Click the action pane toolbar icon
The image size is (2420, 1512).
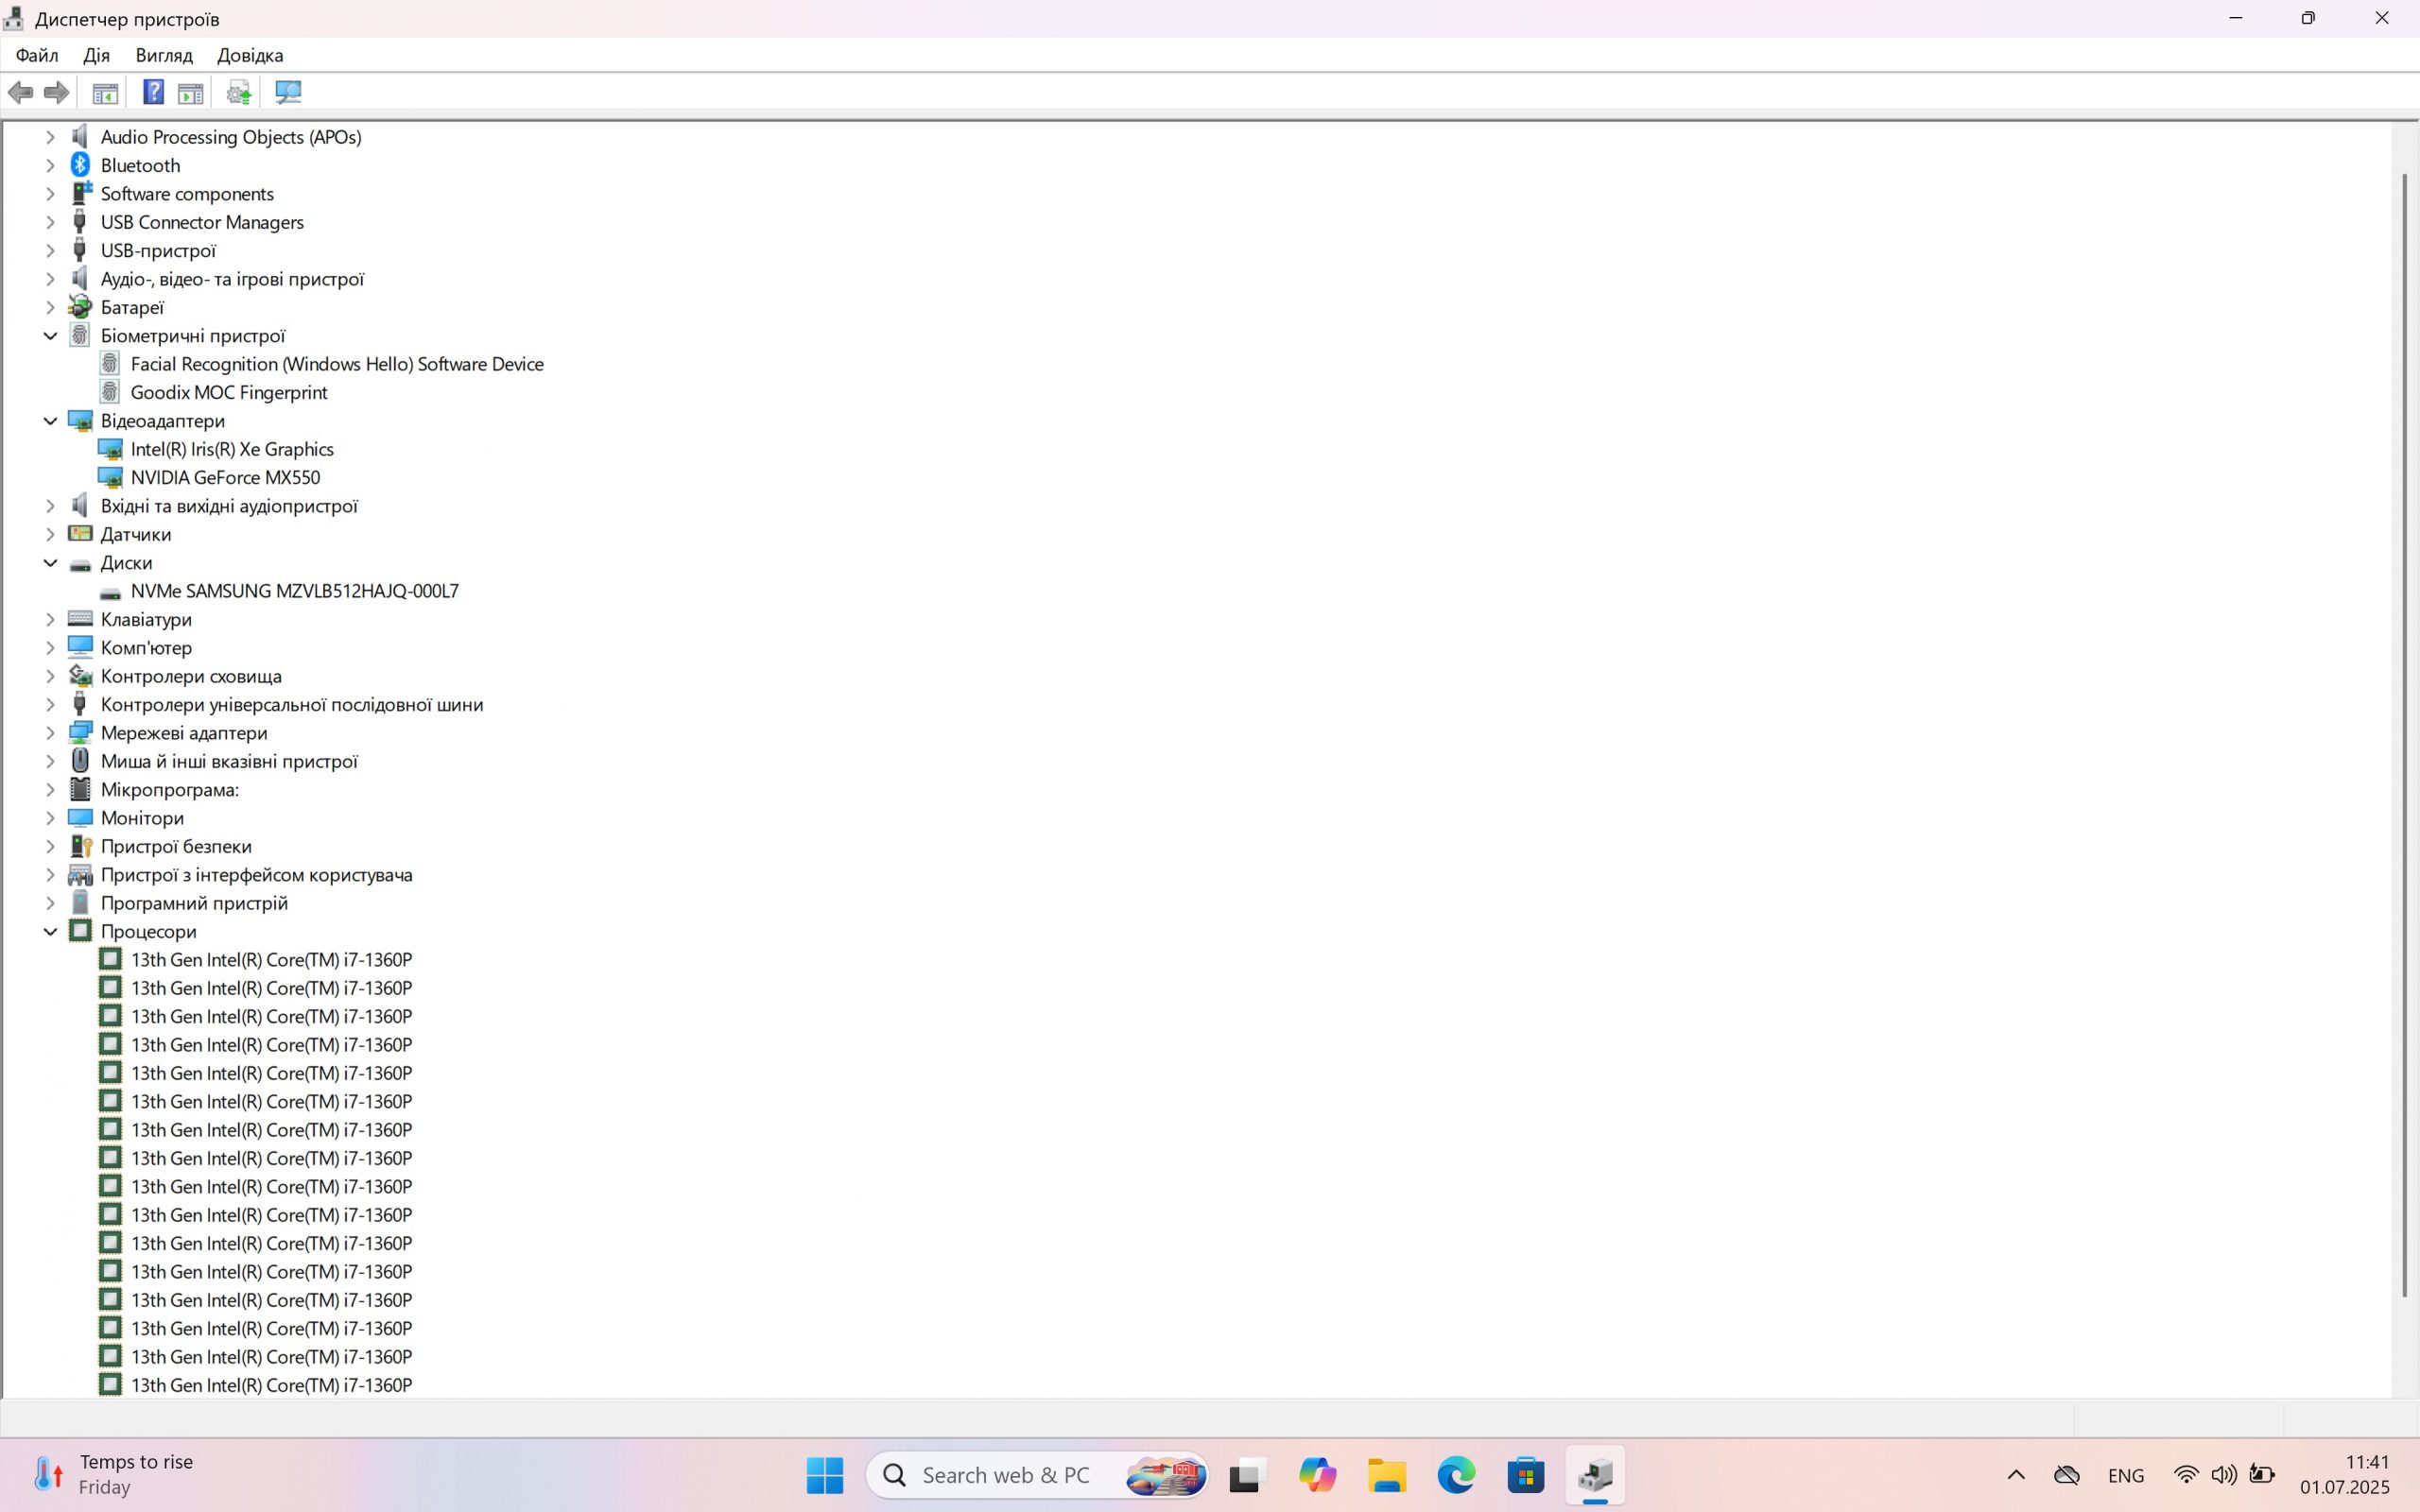(x=190, y=93)
